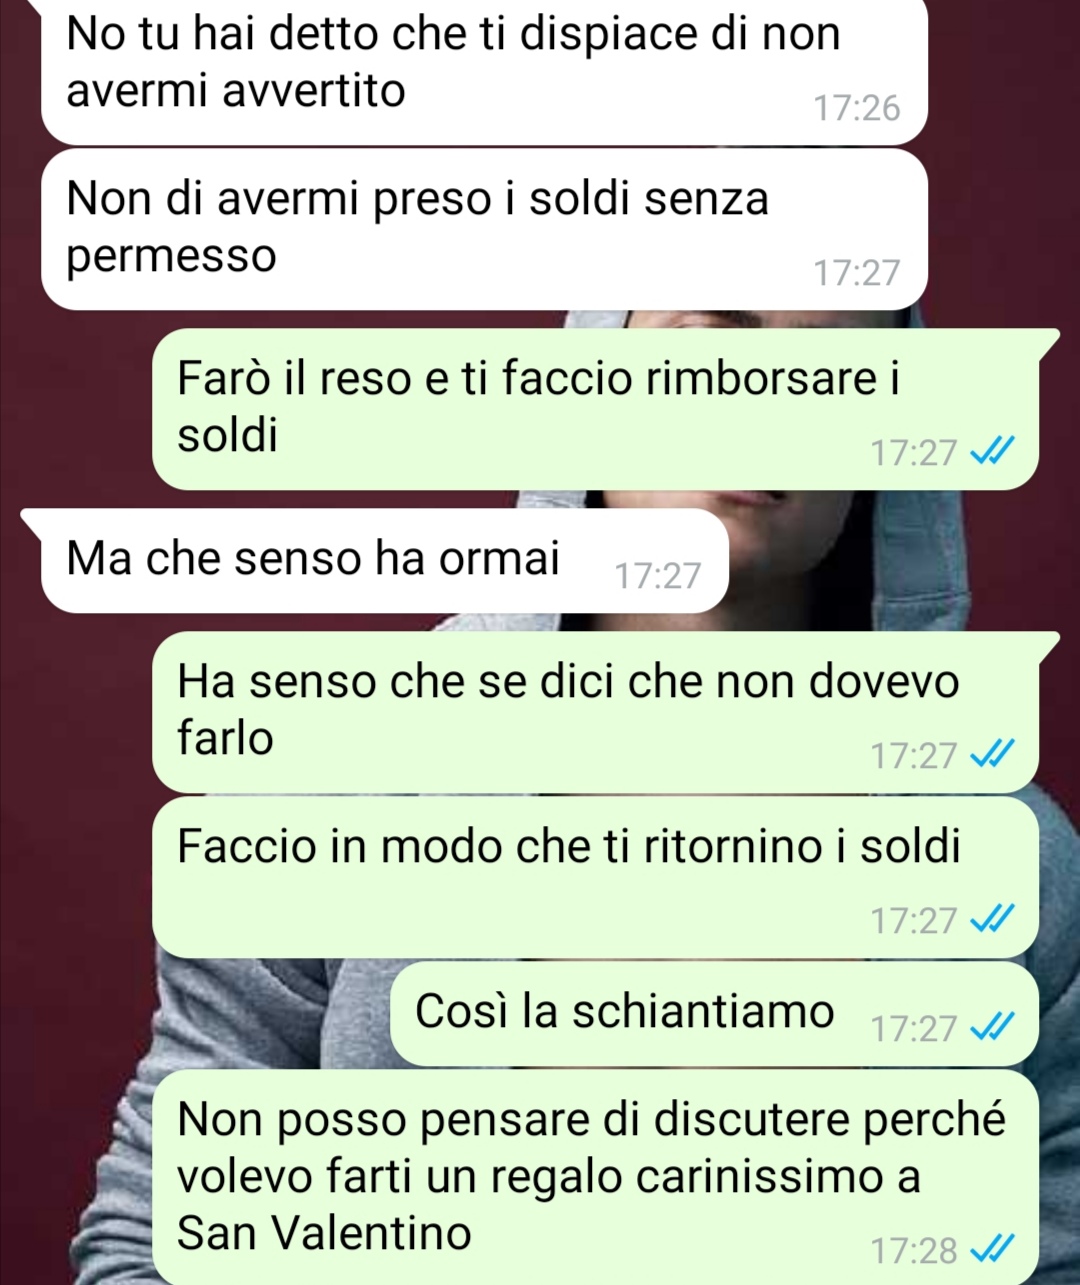Select the 'Così la schiantiamo' sent message

click(x=715, y=1014)
